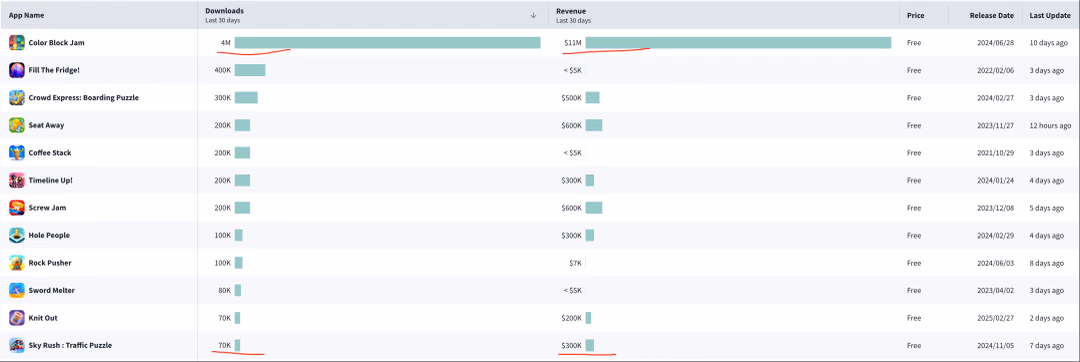The width and height of the screenshot is (1080, 362).
Task: Sort table by Price header
Action: (x=915, y=15)
